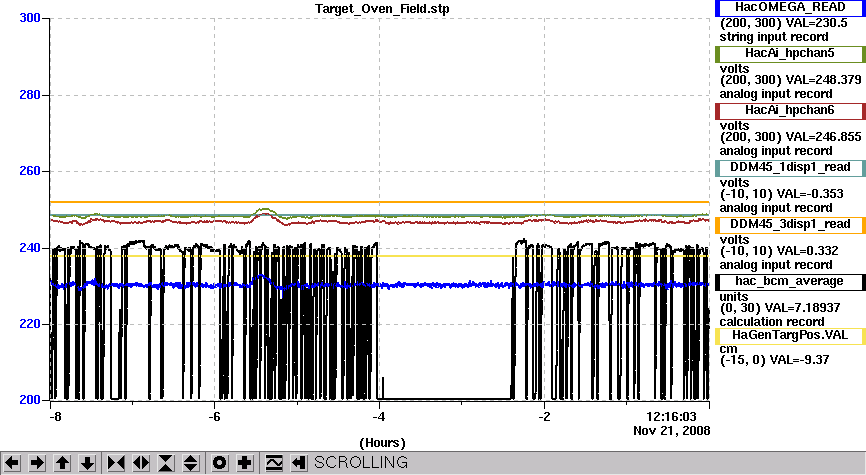Click the string input record description
This screenshot has width=866, height=475.
(774, 37)
